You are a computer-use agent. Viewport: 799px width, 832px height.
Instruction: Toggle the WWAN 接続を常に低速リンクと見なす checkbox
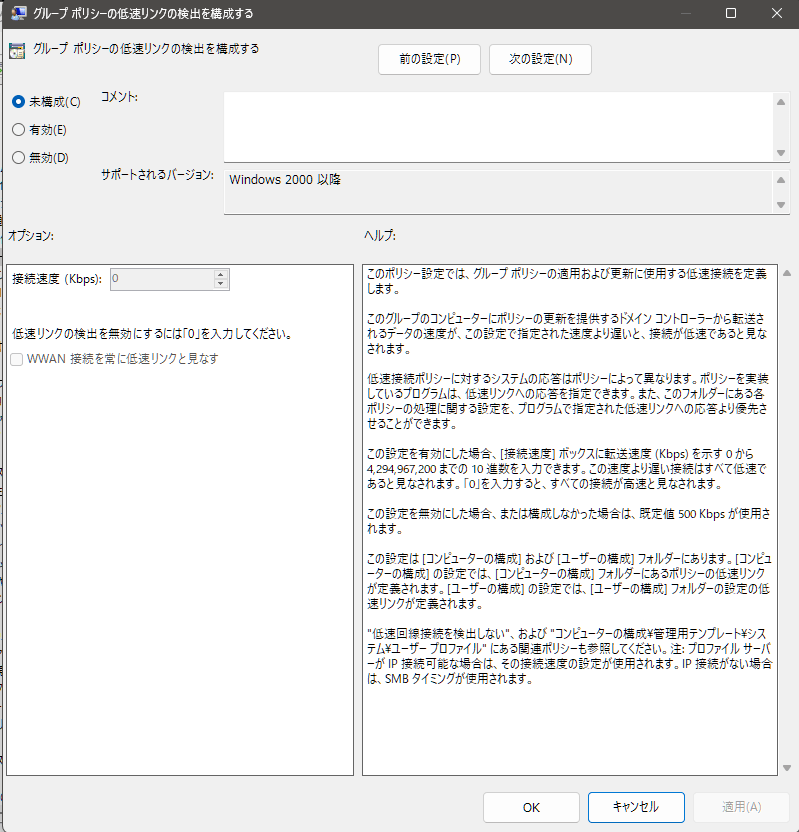click(x=17, y=358)
